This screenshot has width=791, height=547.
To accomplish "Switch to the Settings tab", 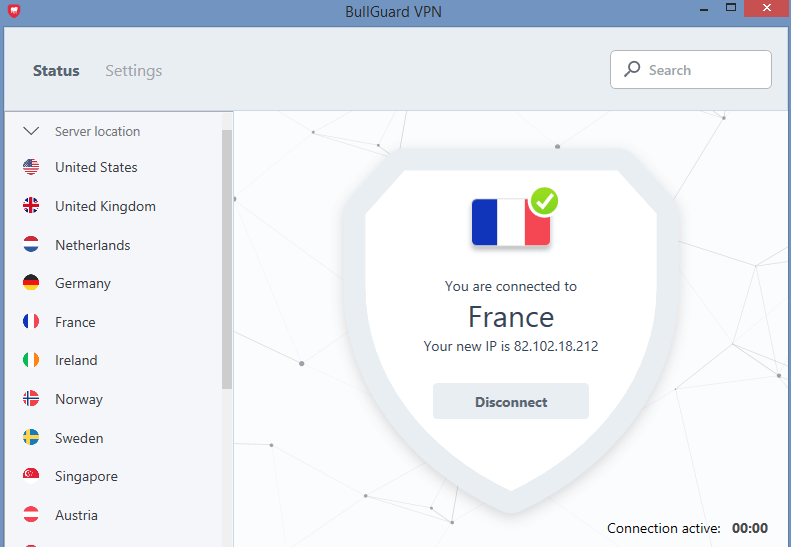I will [x=134, y=71].
